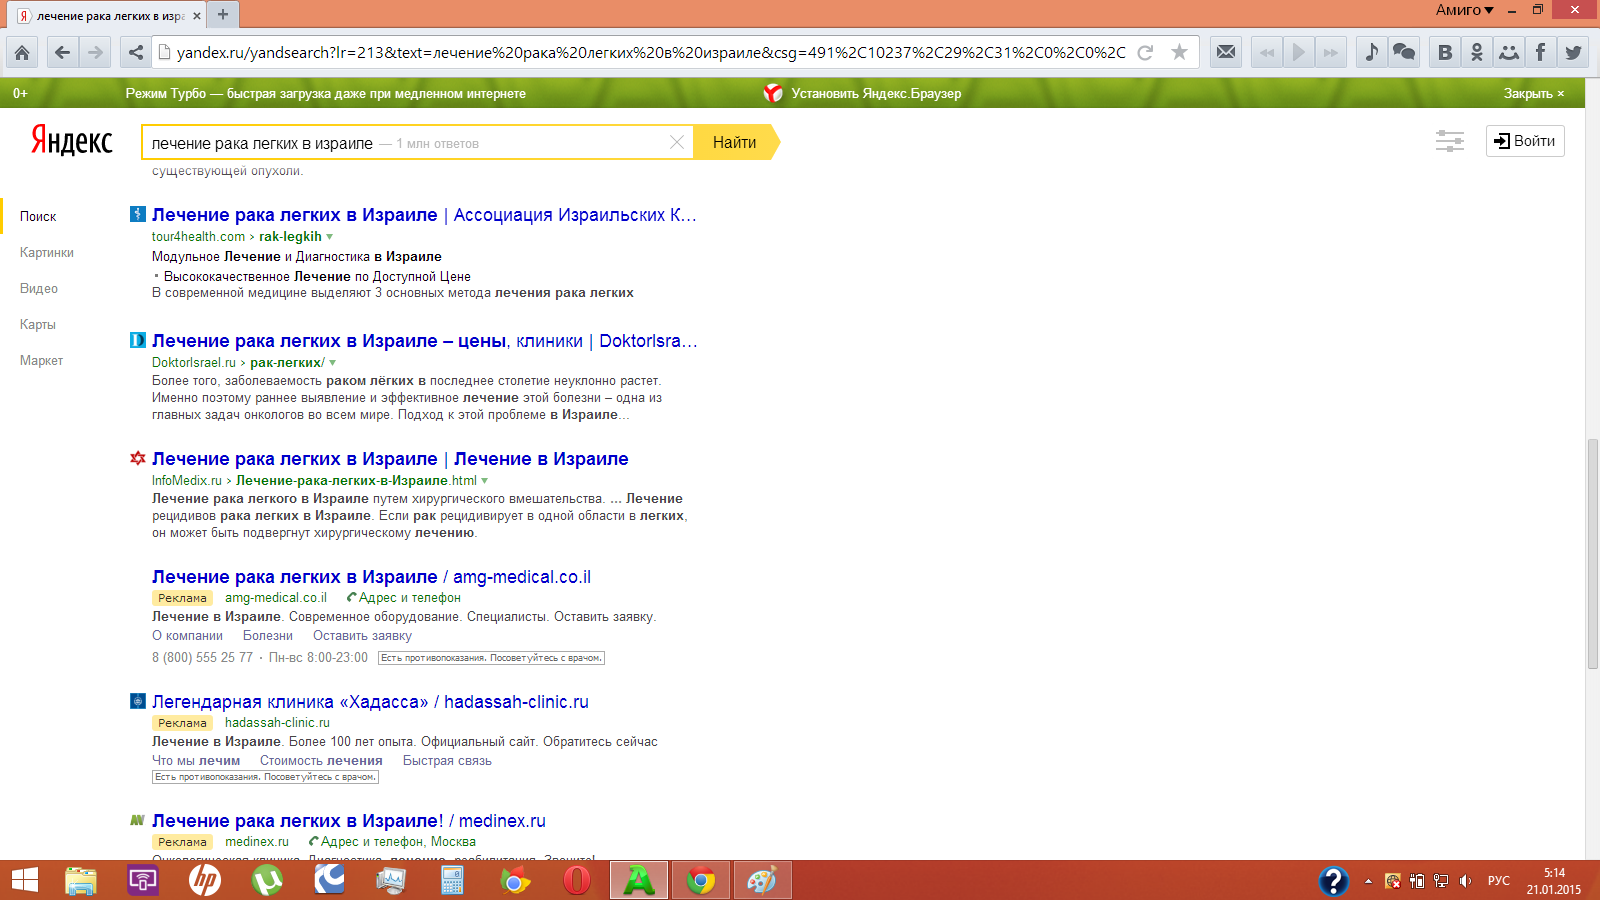Expand InfoMedix.ru result dropdown arrow
This screenshot has width=1600, height=900.
485,481
